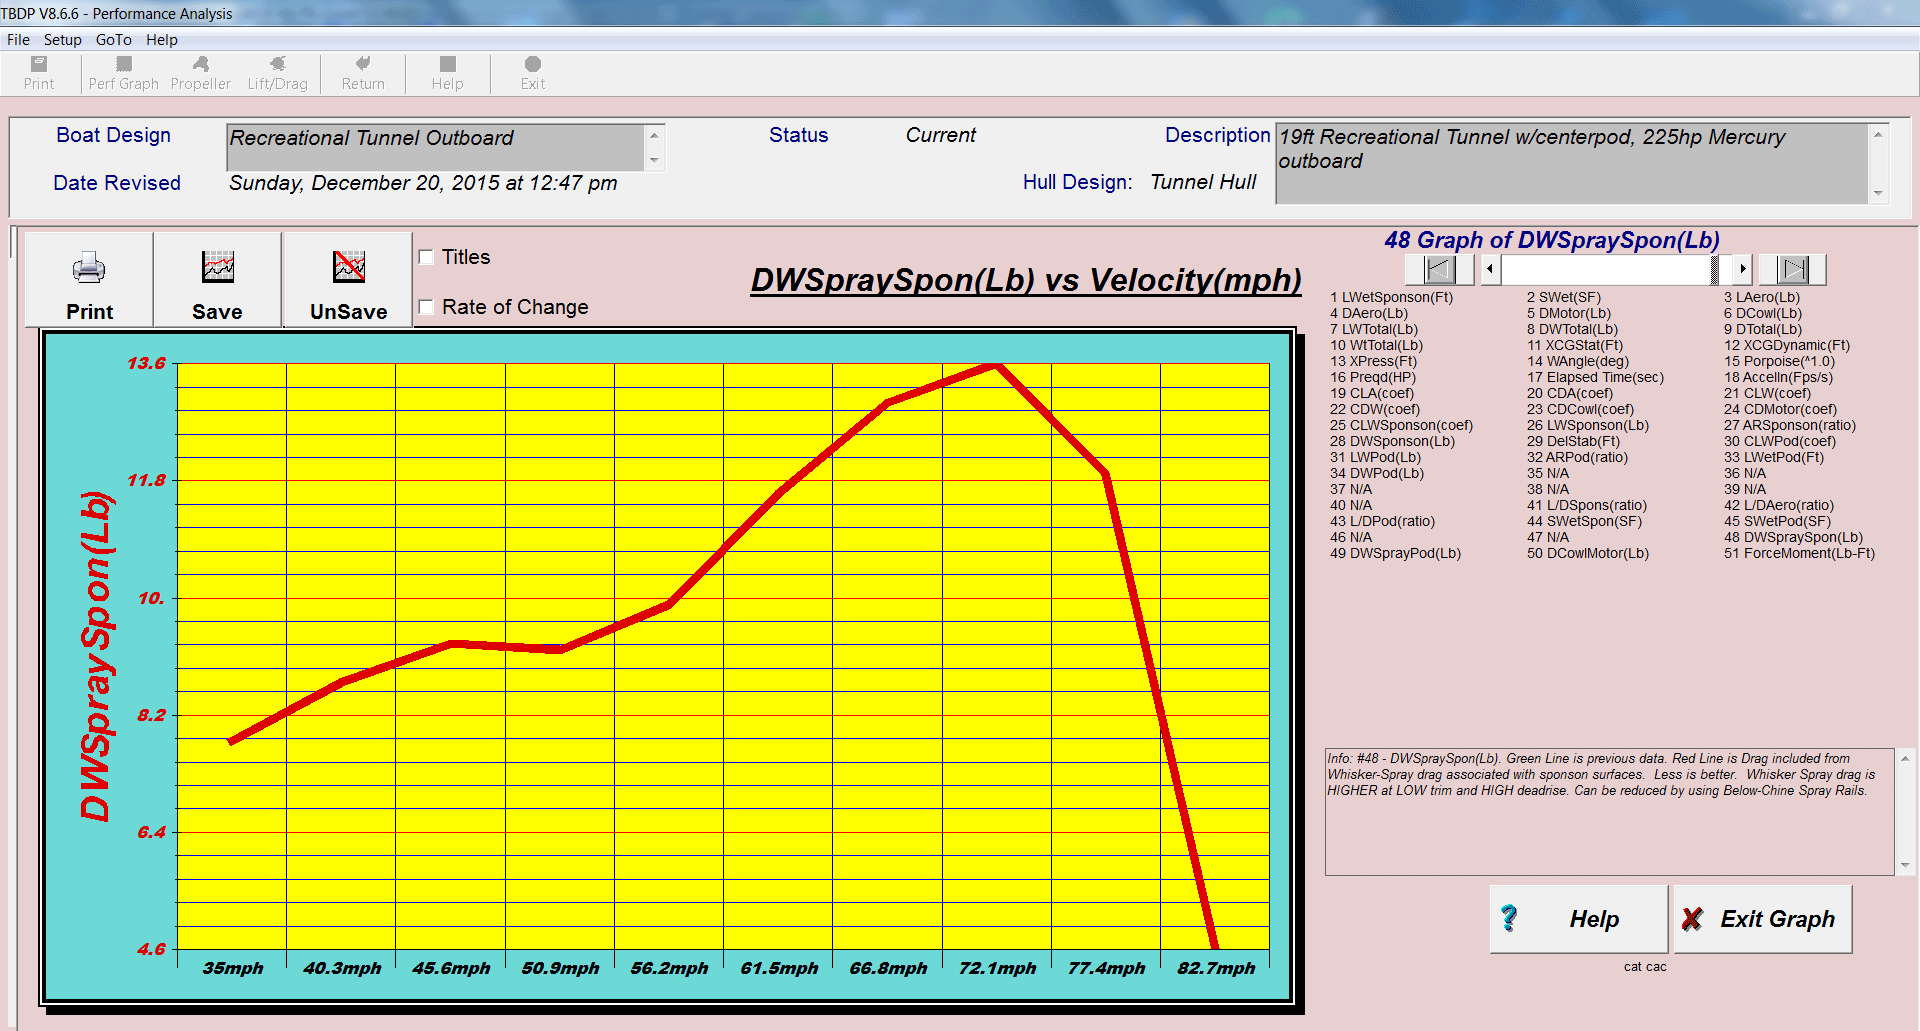Open Lift/Drag from the toolbar
The image size is (1920, 1031).
coord(277,73)
